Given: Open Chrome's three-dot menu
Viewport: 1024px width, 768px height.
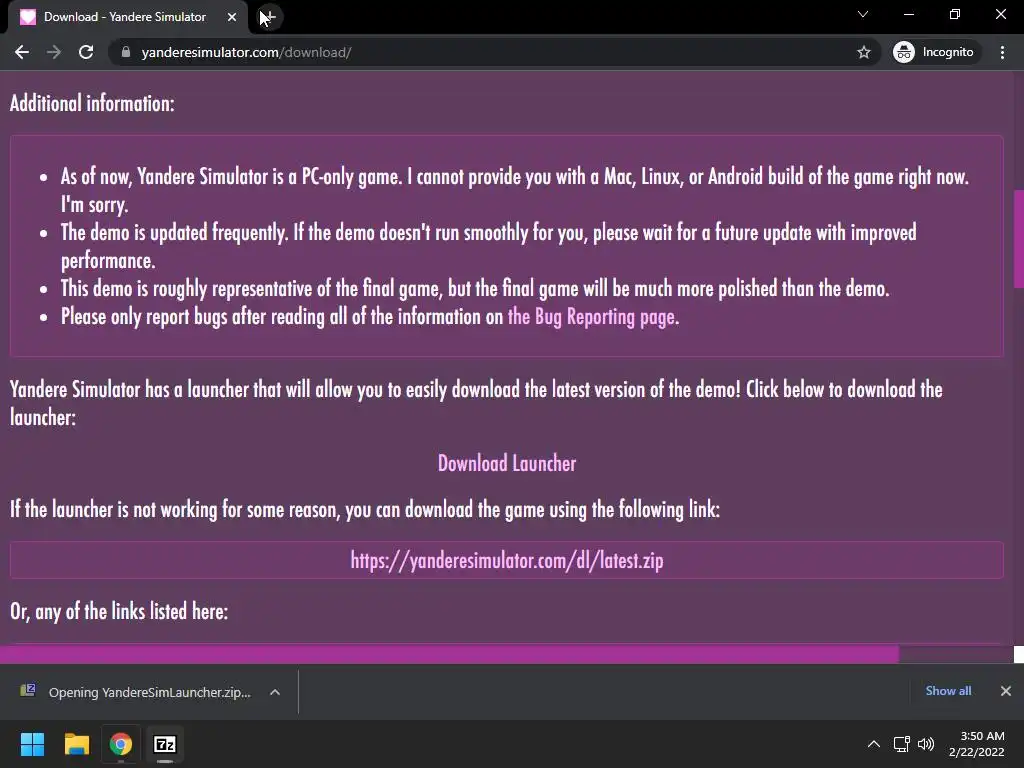Looking at the screenshot, I should [1002, 52].
